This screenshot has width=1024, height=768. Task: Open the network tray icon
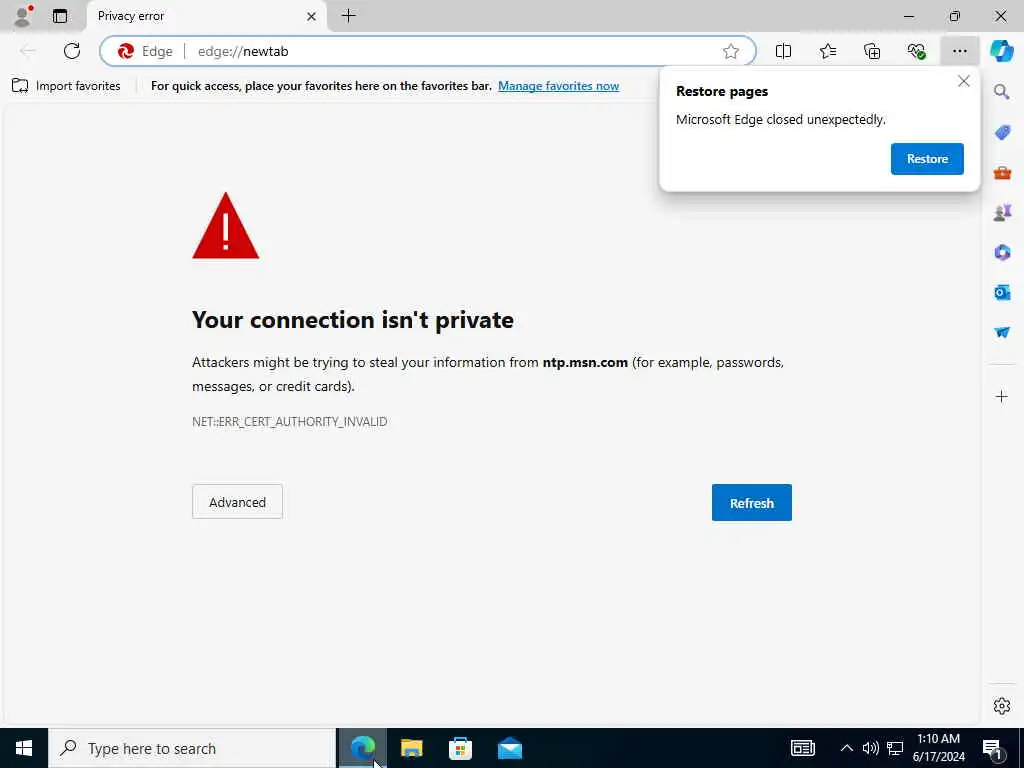click(x=895, y=748)
